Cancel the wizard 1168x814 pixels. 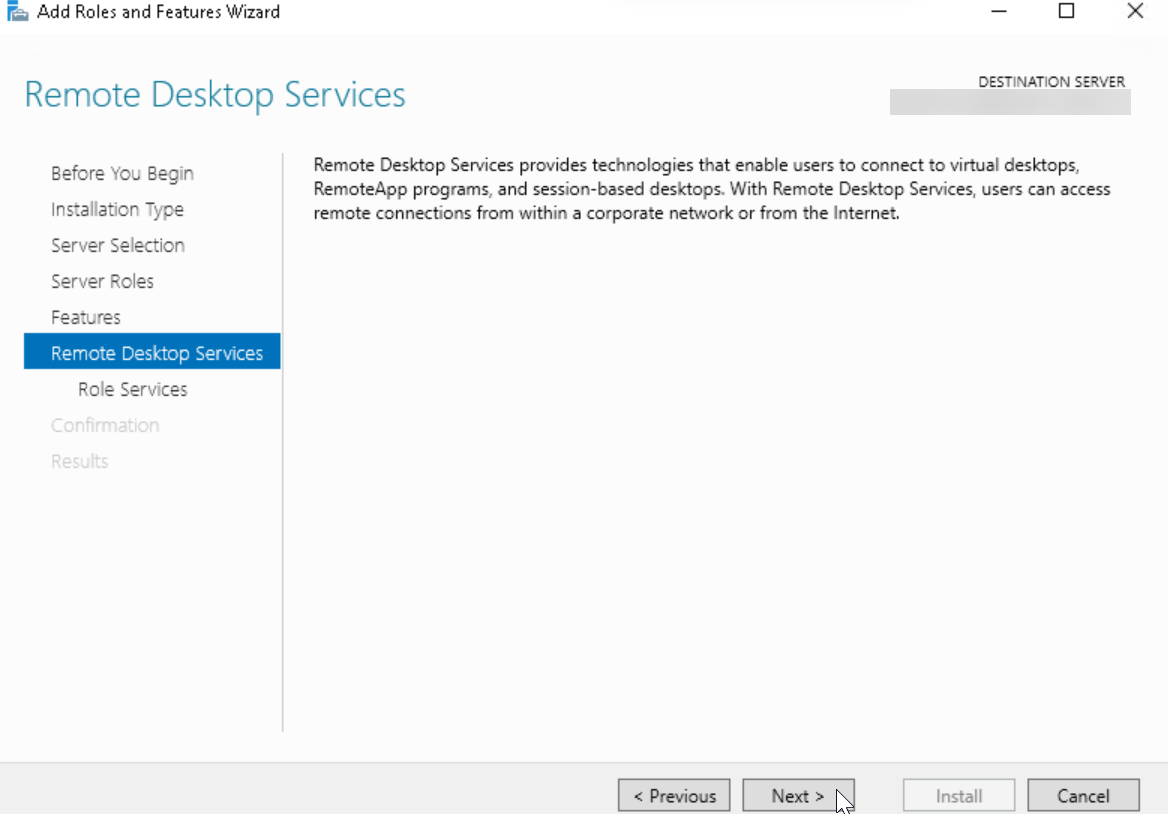click(x=1083, y=795)
